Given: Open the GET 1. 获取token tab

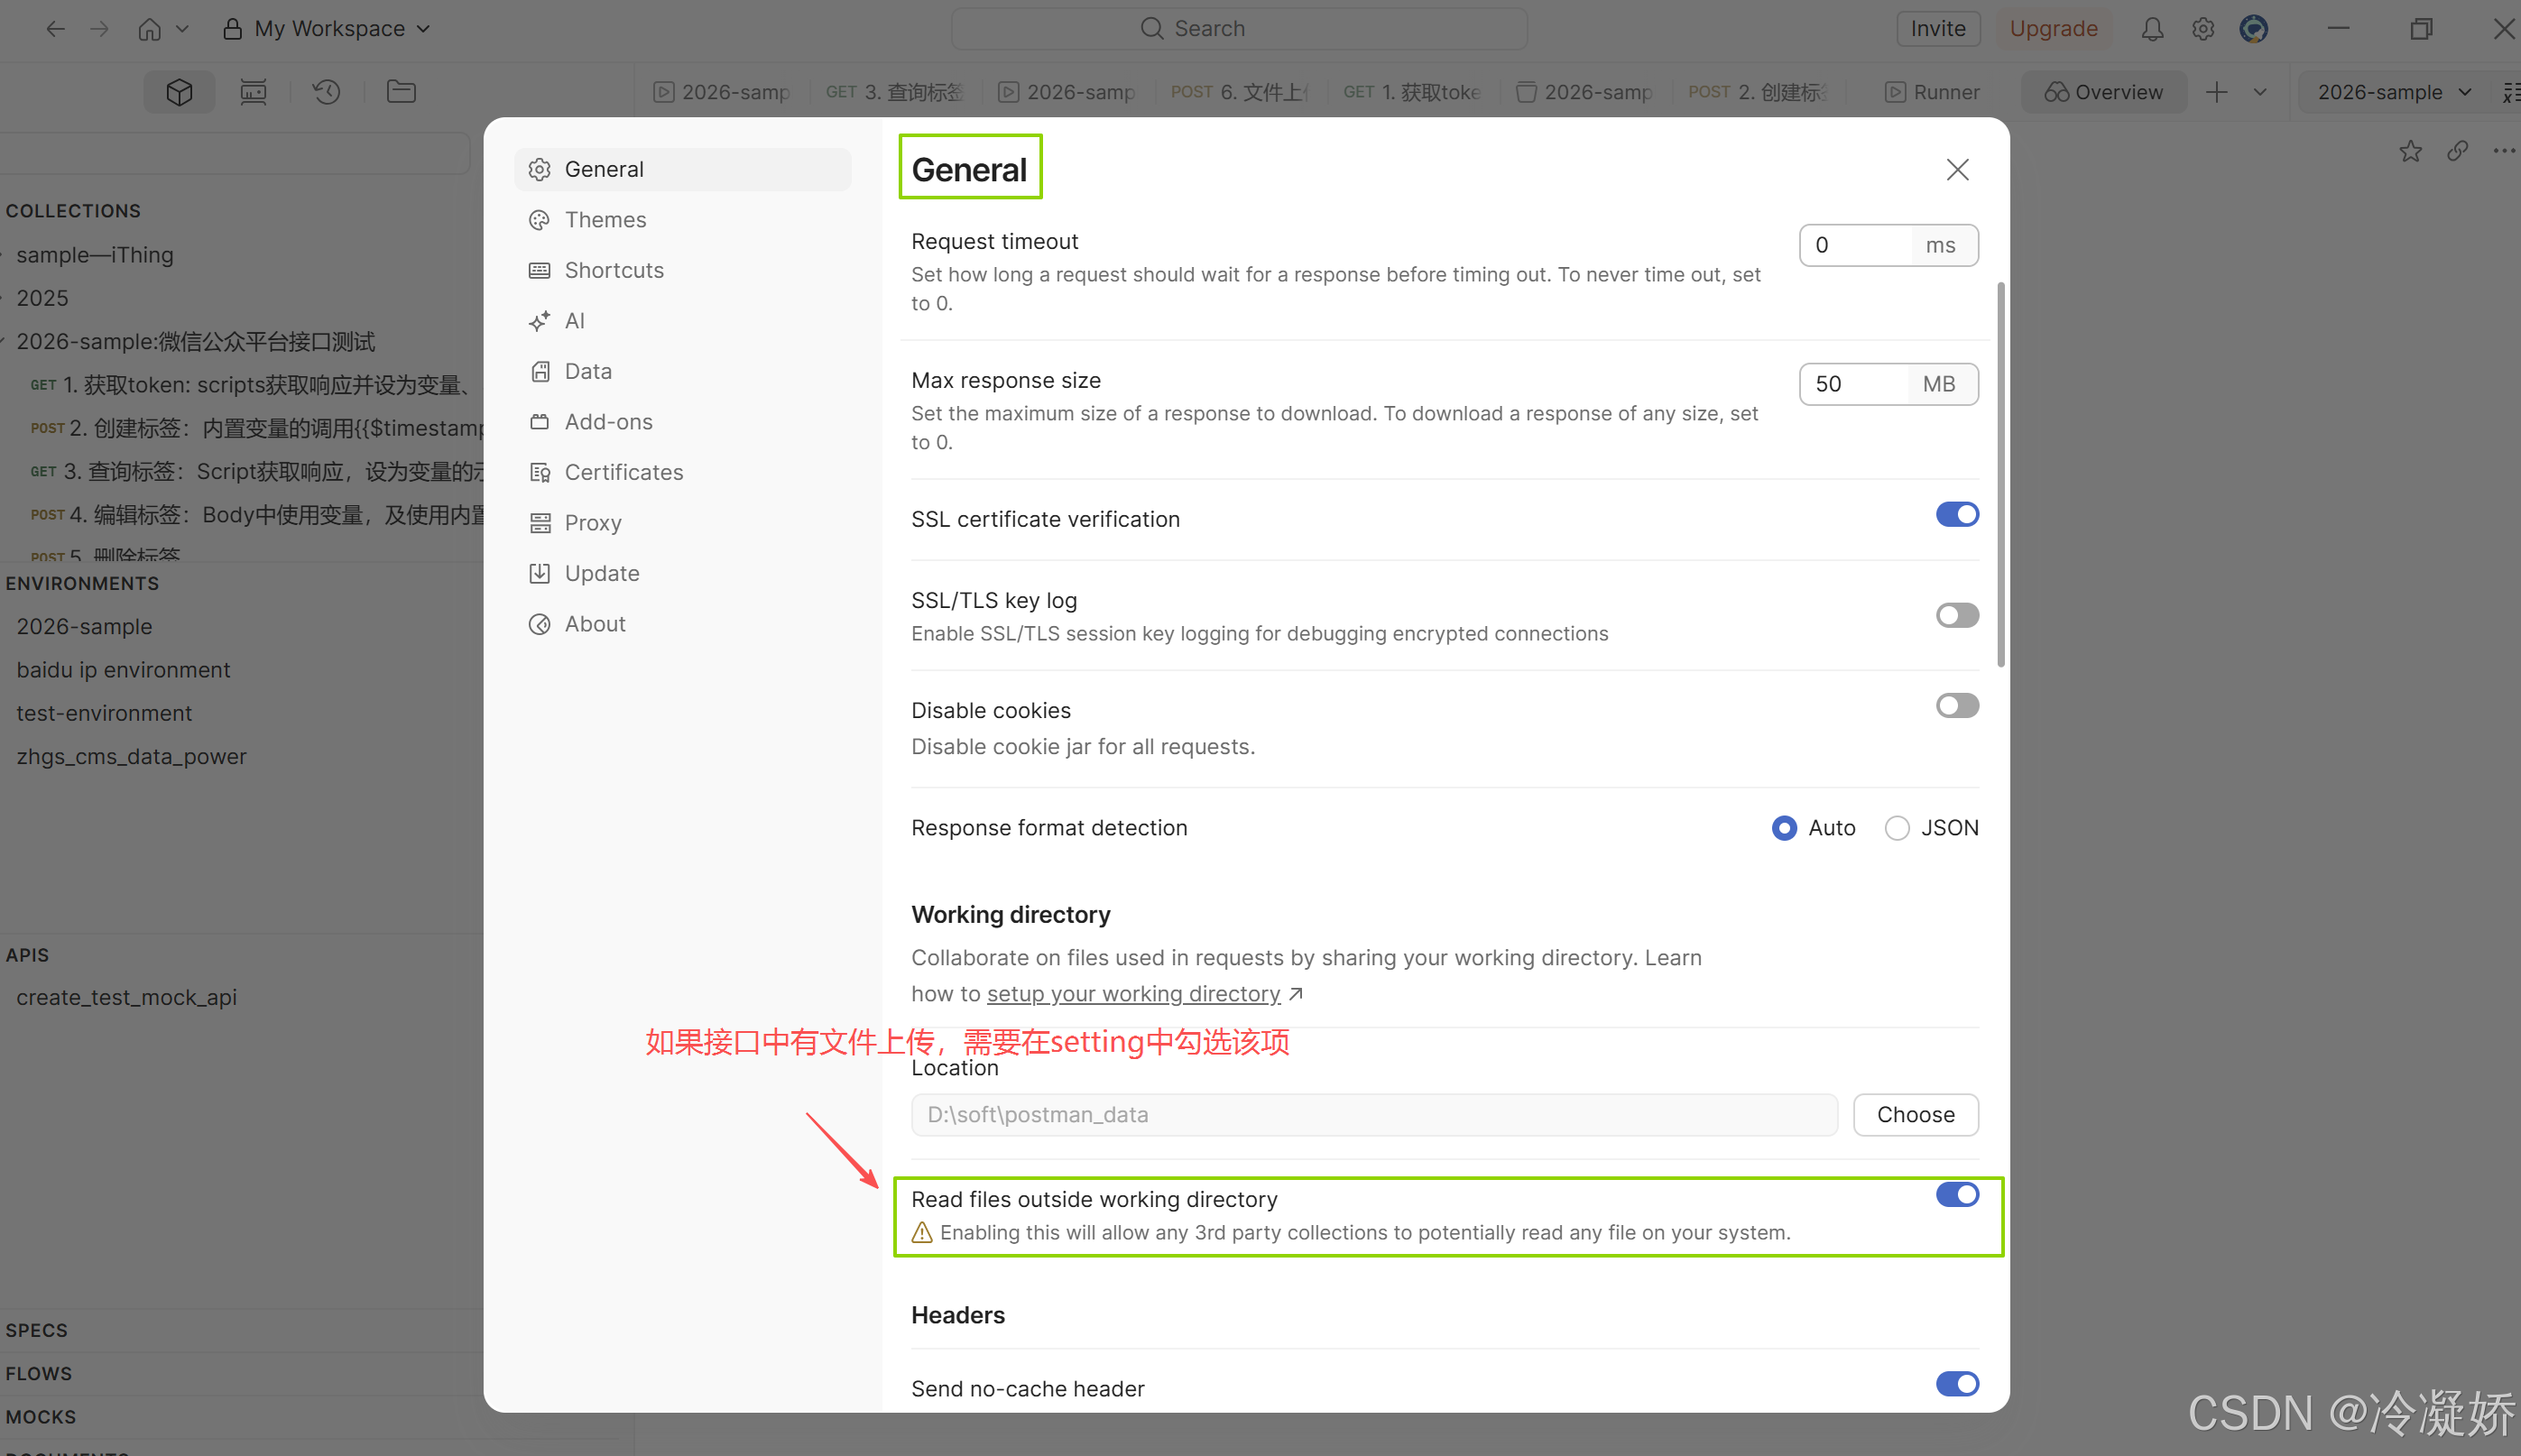Looking at the screenshot, I should pos(1412,92).
